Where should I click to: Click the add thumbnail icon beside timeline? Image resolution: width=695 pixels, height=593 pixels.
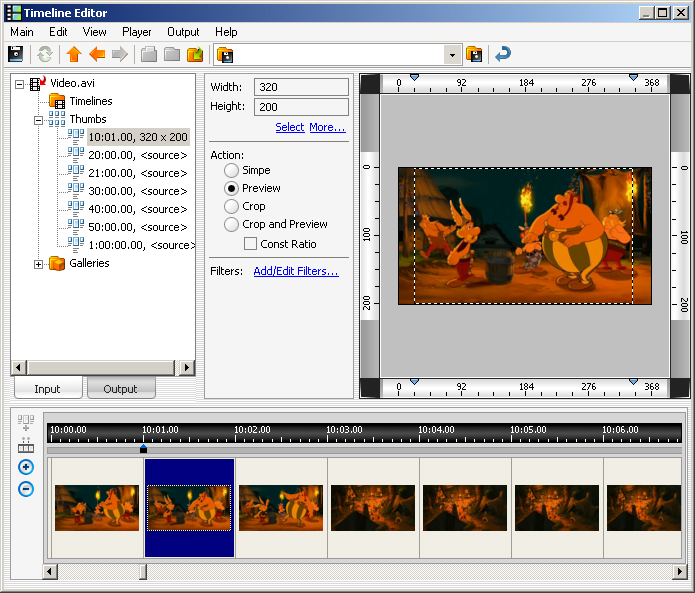(26, 423)
